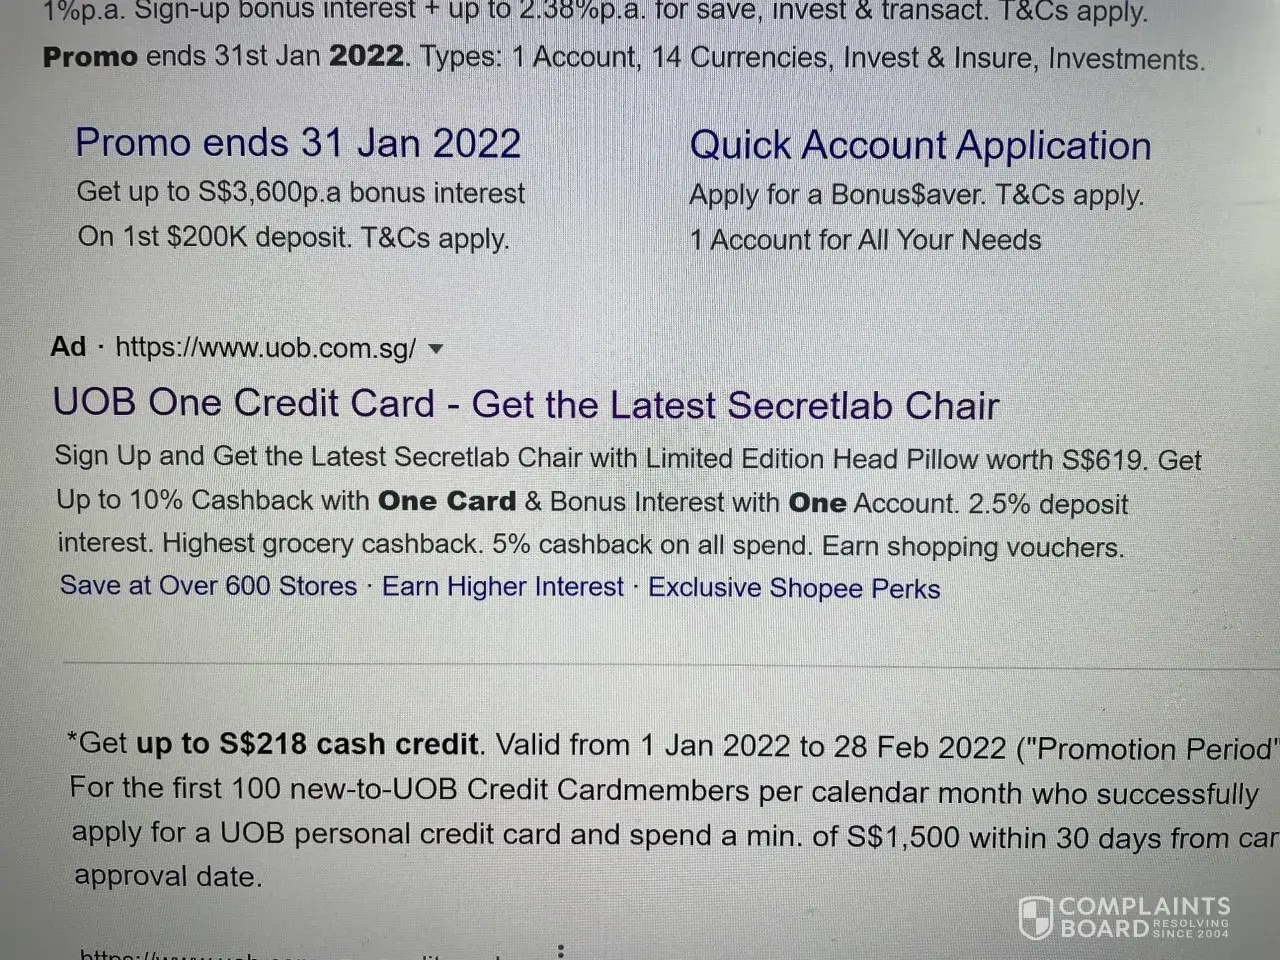Visit the "Exclusive Shopee Perks" link
The image size is (1280, 960).
[794, 588]
